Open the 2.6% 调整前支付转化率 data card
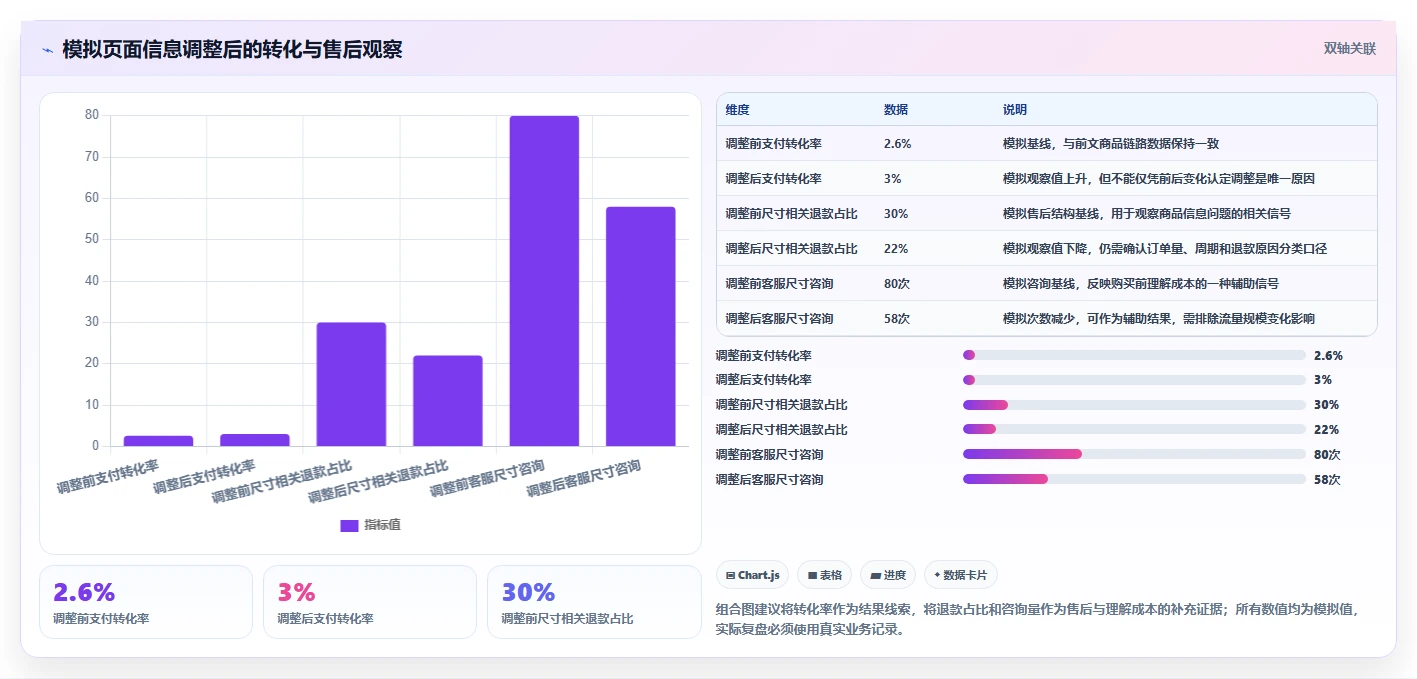This screenshot has height=679, width=1417. [146, 602]
